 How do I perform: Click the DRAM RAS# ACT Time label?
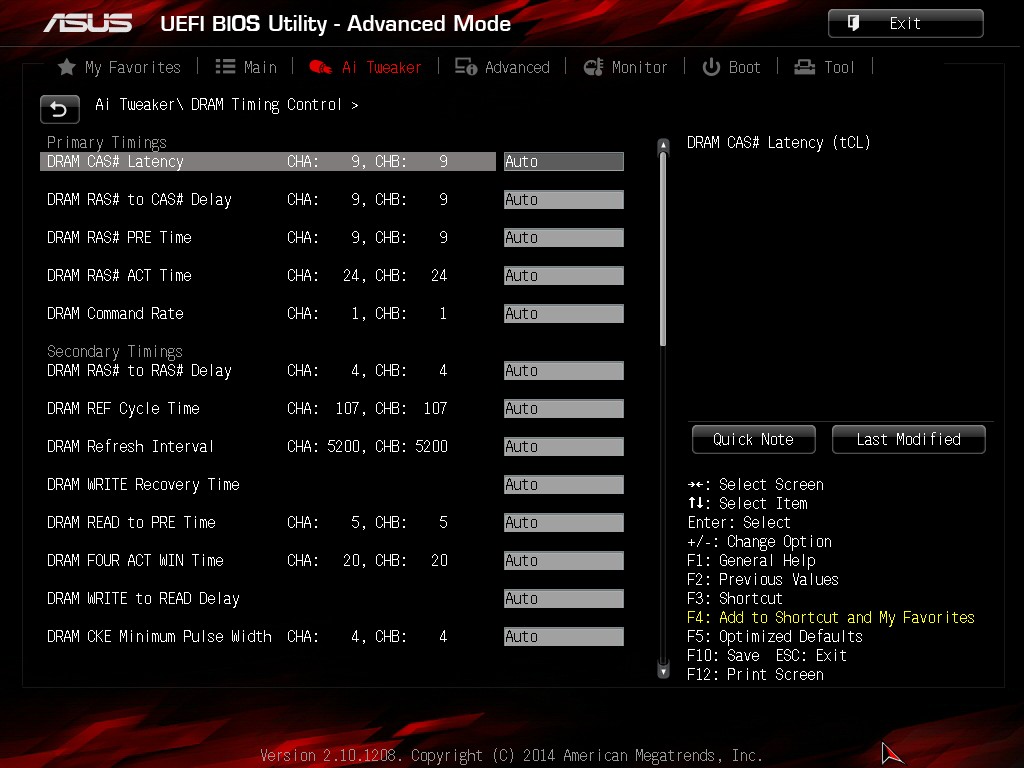pyautogui.click(x=119, y=276)
